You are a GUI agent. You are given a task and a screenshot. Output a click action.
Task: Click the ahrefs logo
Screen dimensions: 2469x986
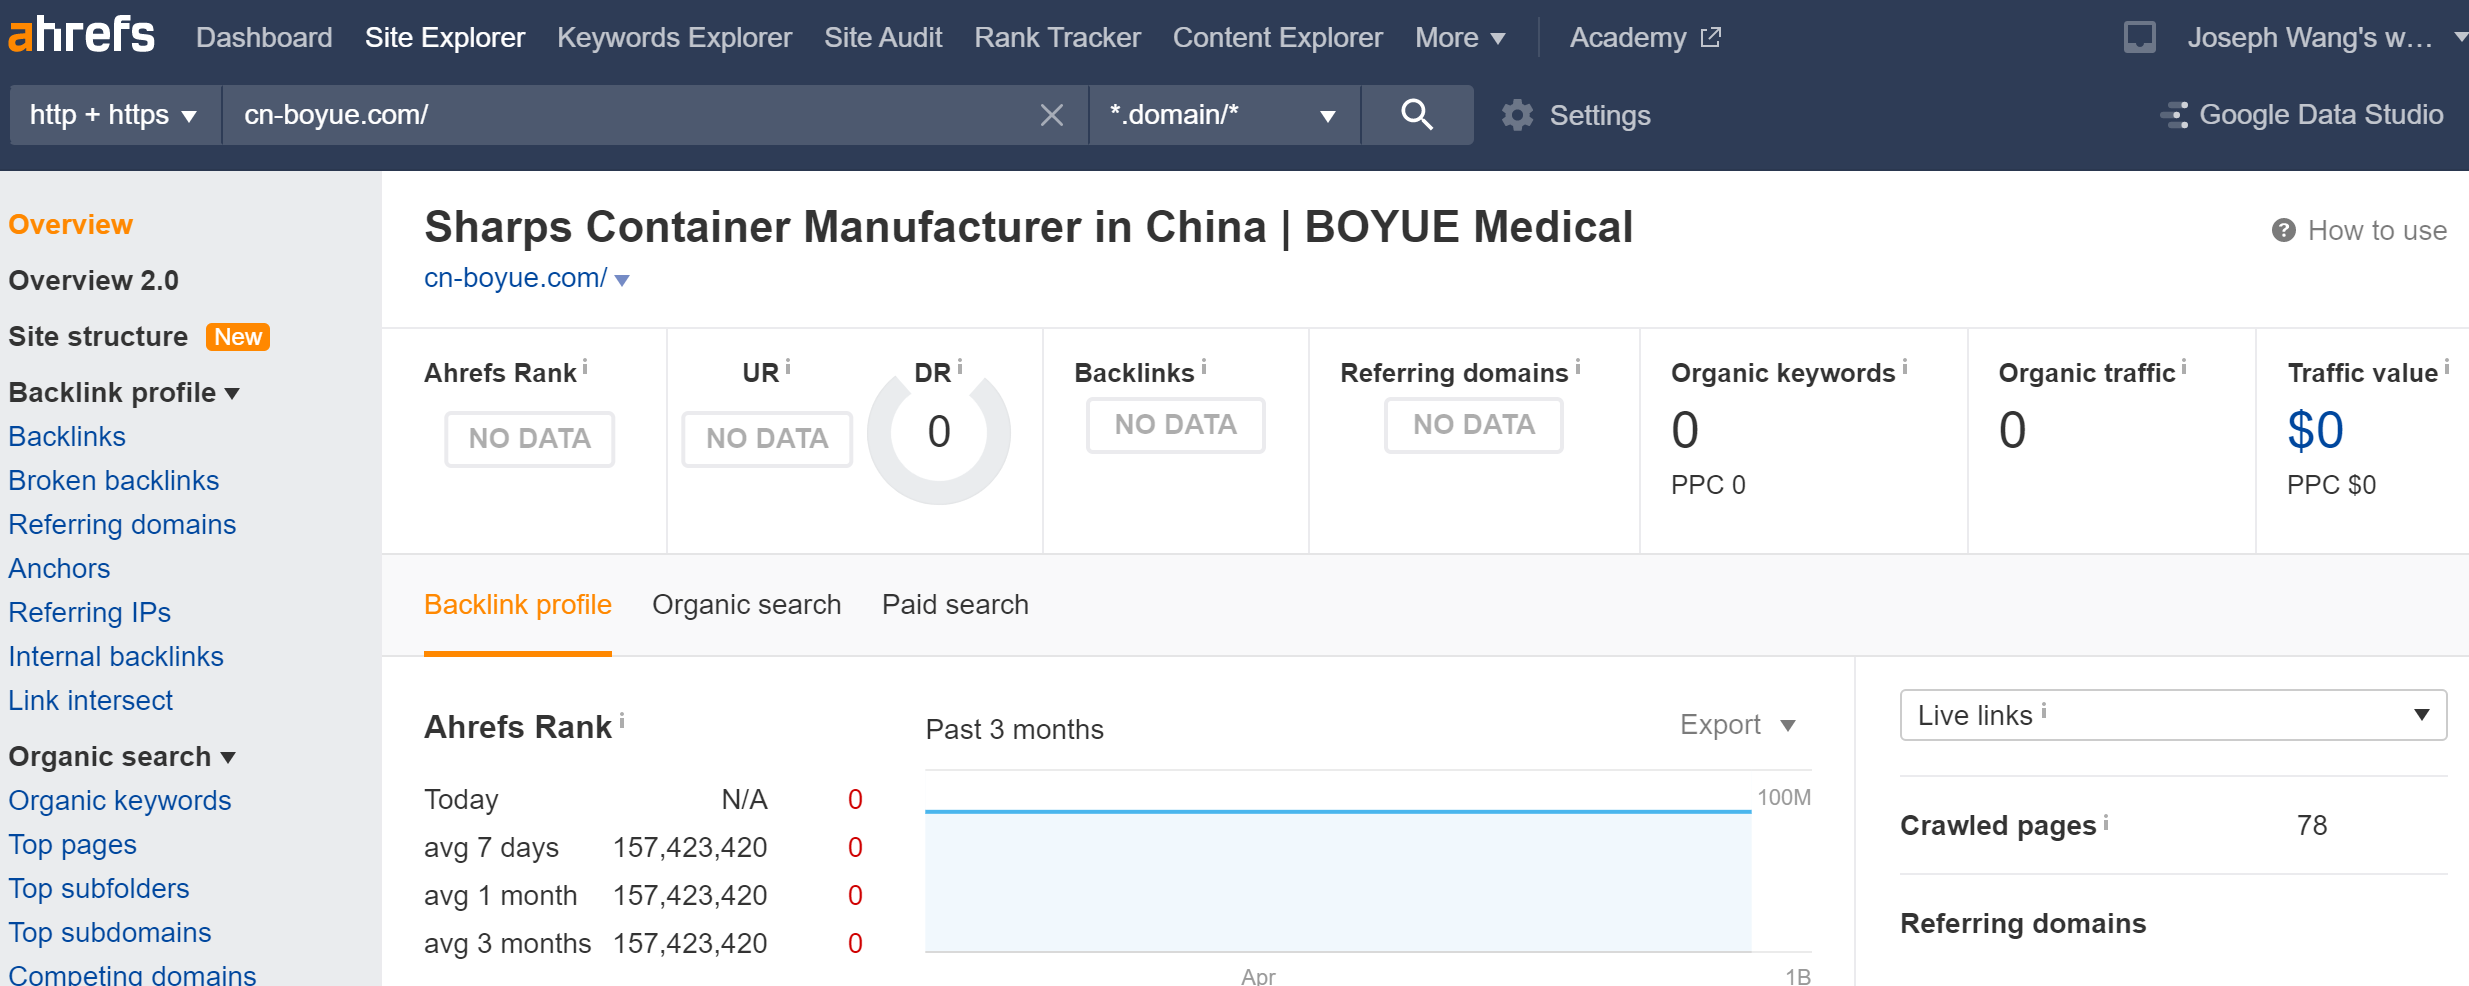pos(81,35)
